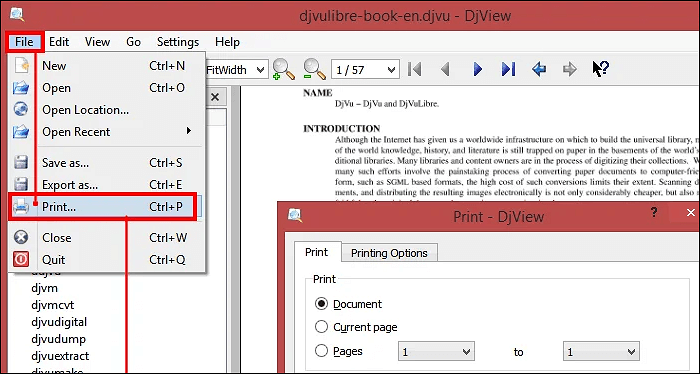
Task: Go to the last page
Action: [508, 69]
